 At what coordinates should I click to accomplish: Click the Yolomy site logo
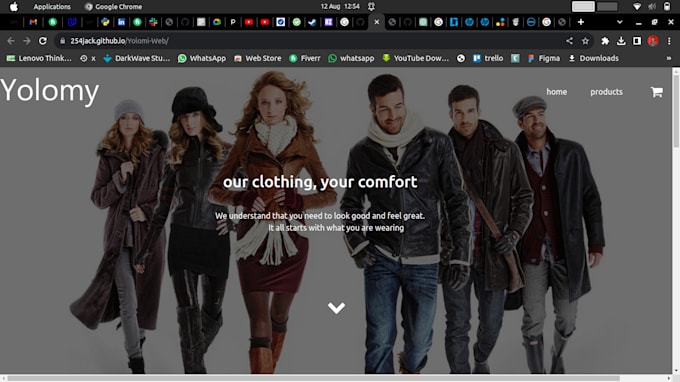(49, 91)
